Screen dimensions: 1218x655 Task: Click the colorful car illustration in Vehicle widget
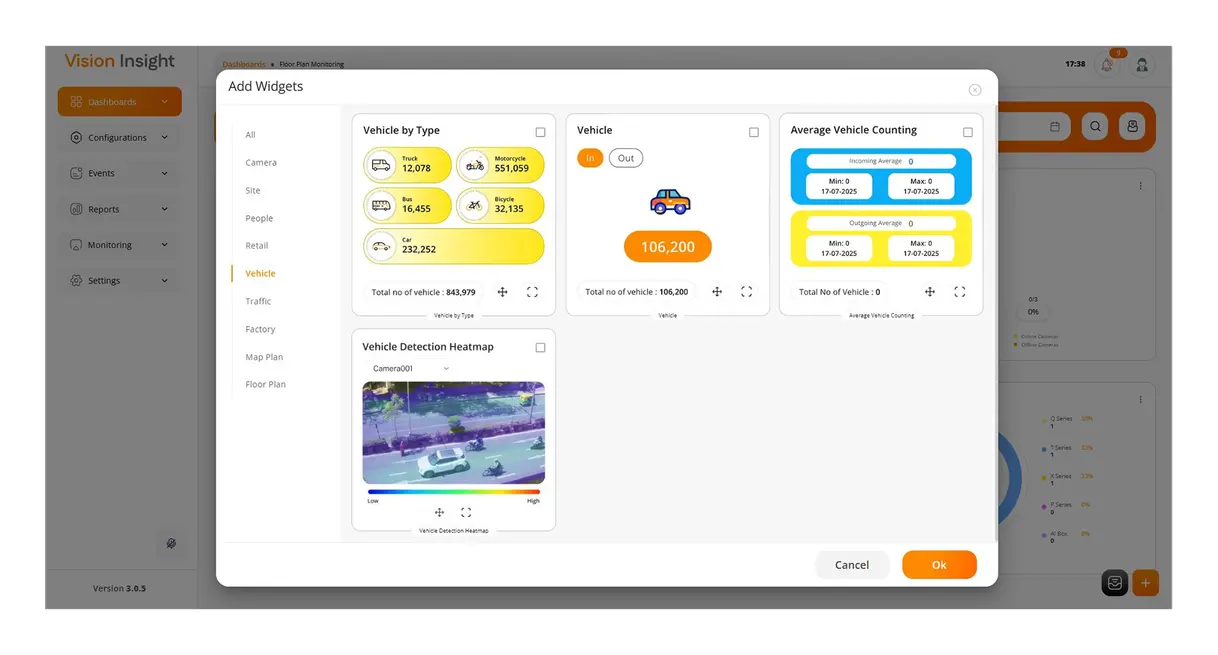pyautogui.click(x=669, y=202)
